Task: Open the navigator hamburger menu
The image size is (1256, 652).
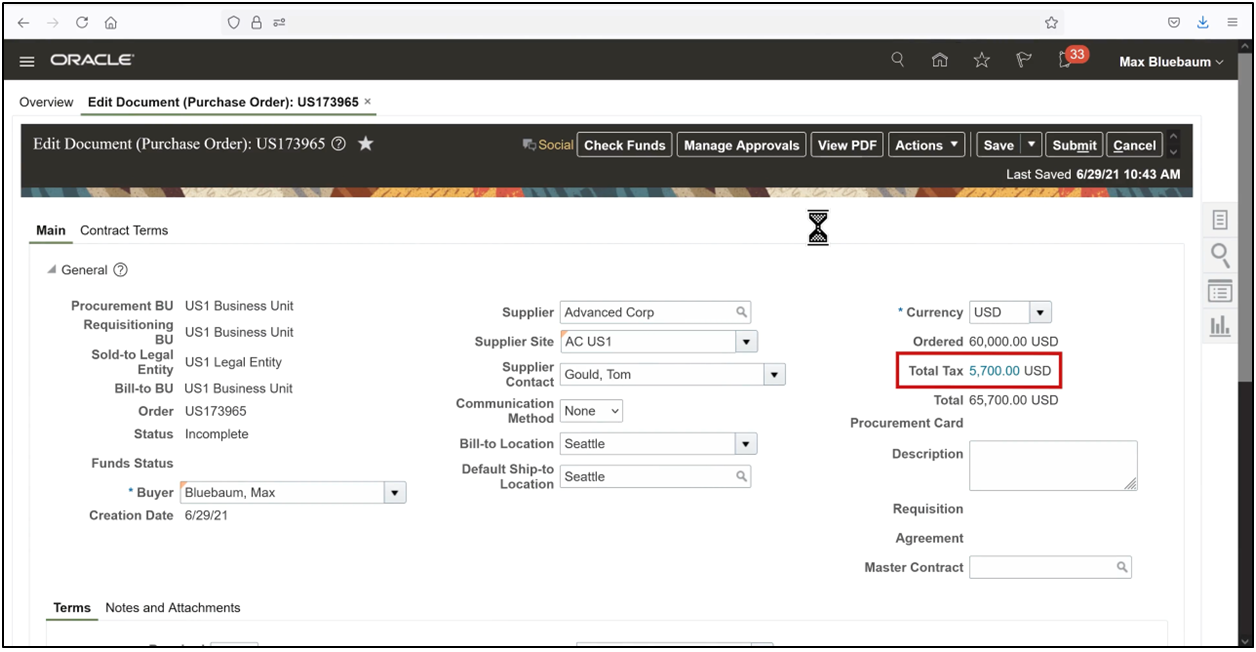Action: point(26,60)
